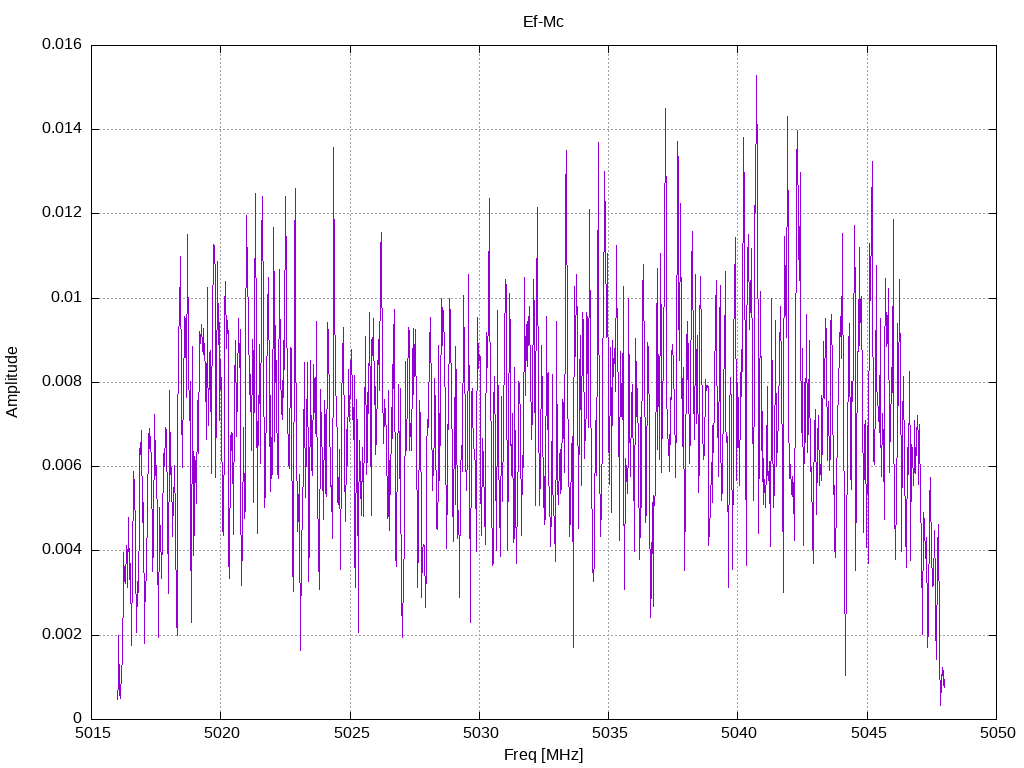Click the plot title 'Ef-Mc'
This screenshot has height=768, width=1024.
543,22
